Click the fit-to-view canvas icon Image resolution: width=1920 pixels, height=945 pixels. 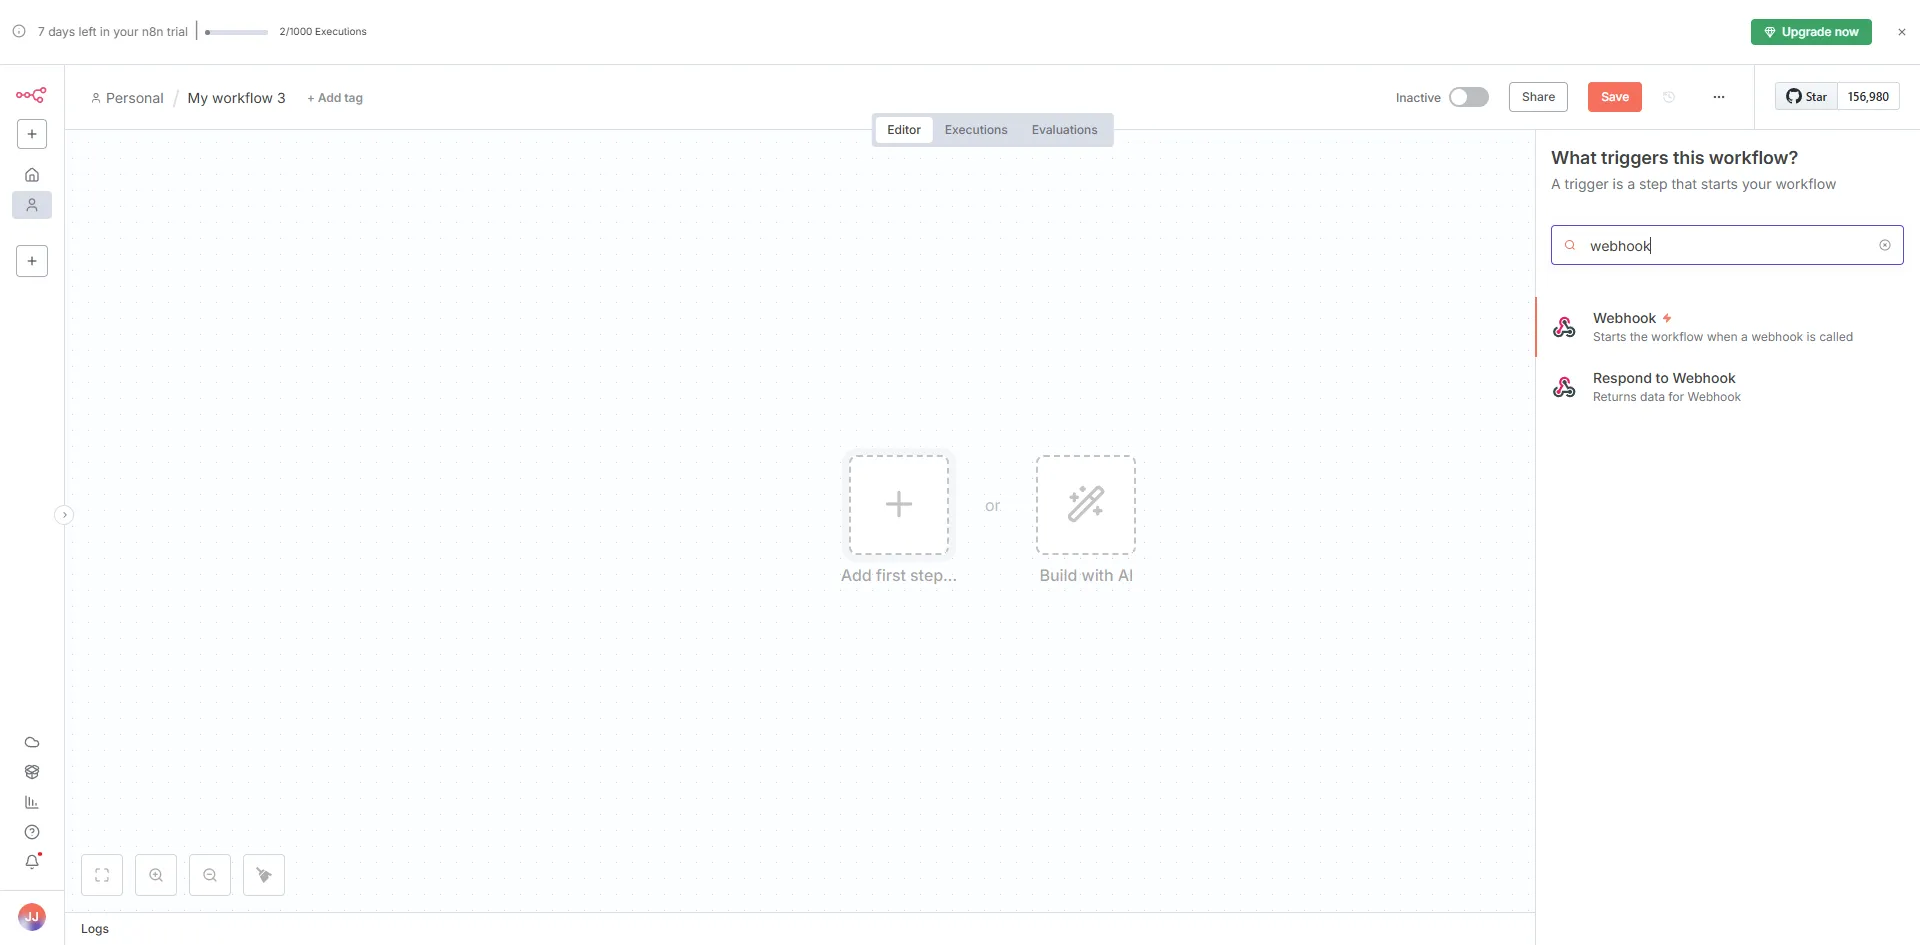(x=102, y=874)
